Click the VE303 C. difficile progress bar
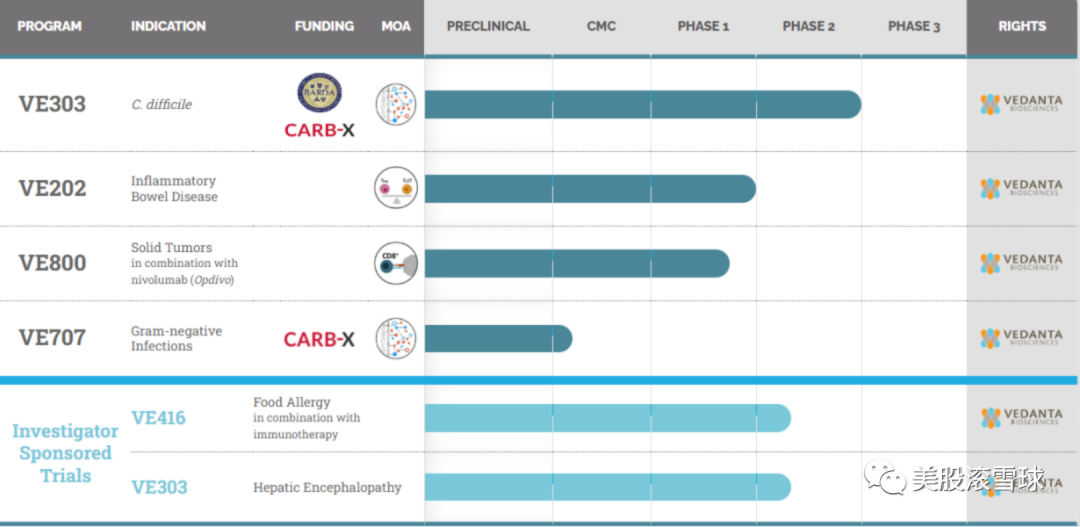 coord(642,104)
